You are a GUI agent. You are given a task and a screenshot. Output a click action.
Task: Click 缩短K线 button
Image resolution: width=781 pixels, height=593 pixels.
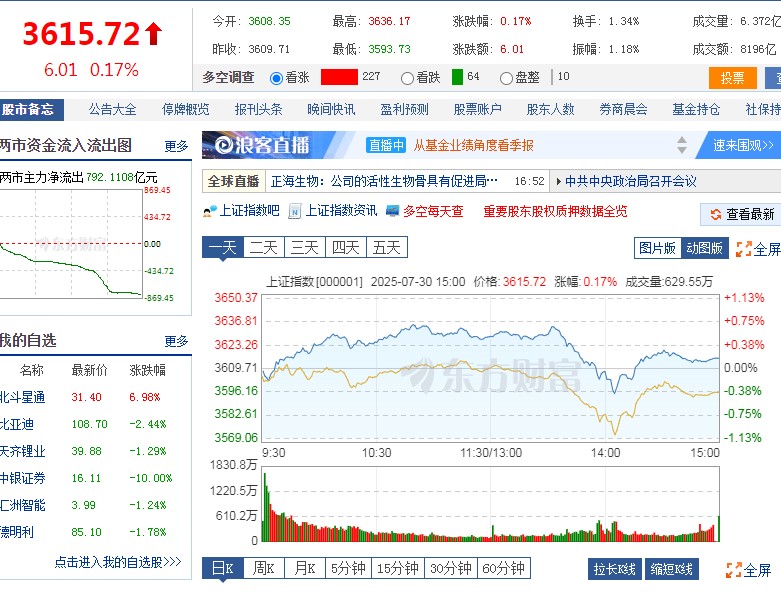point(671,569)
